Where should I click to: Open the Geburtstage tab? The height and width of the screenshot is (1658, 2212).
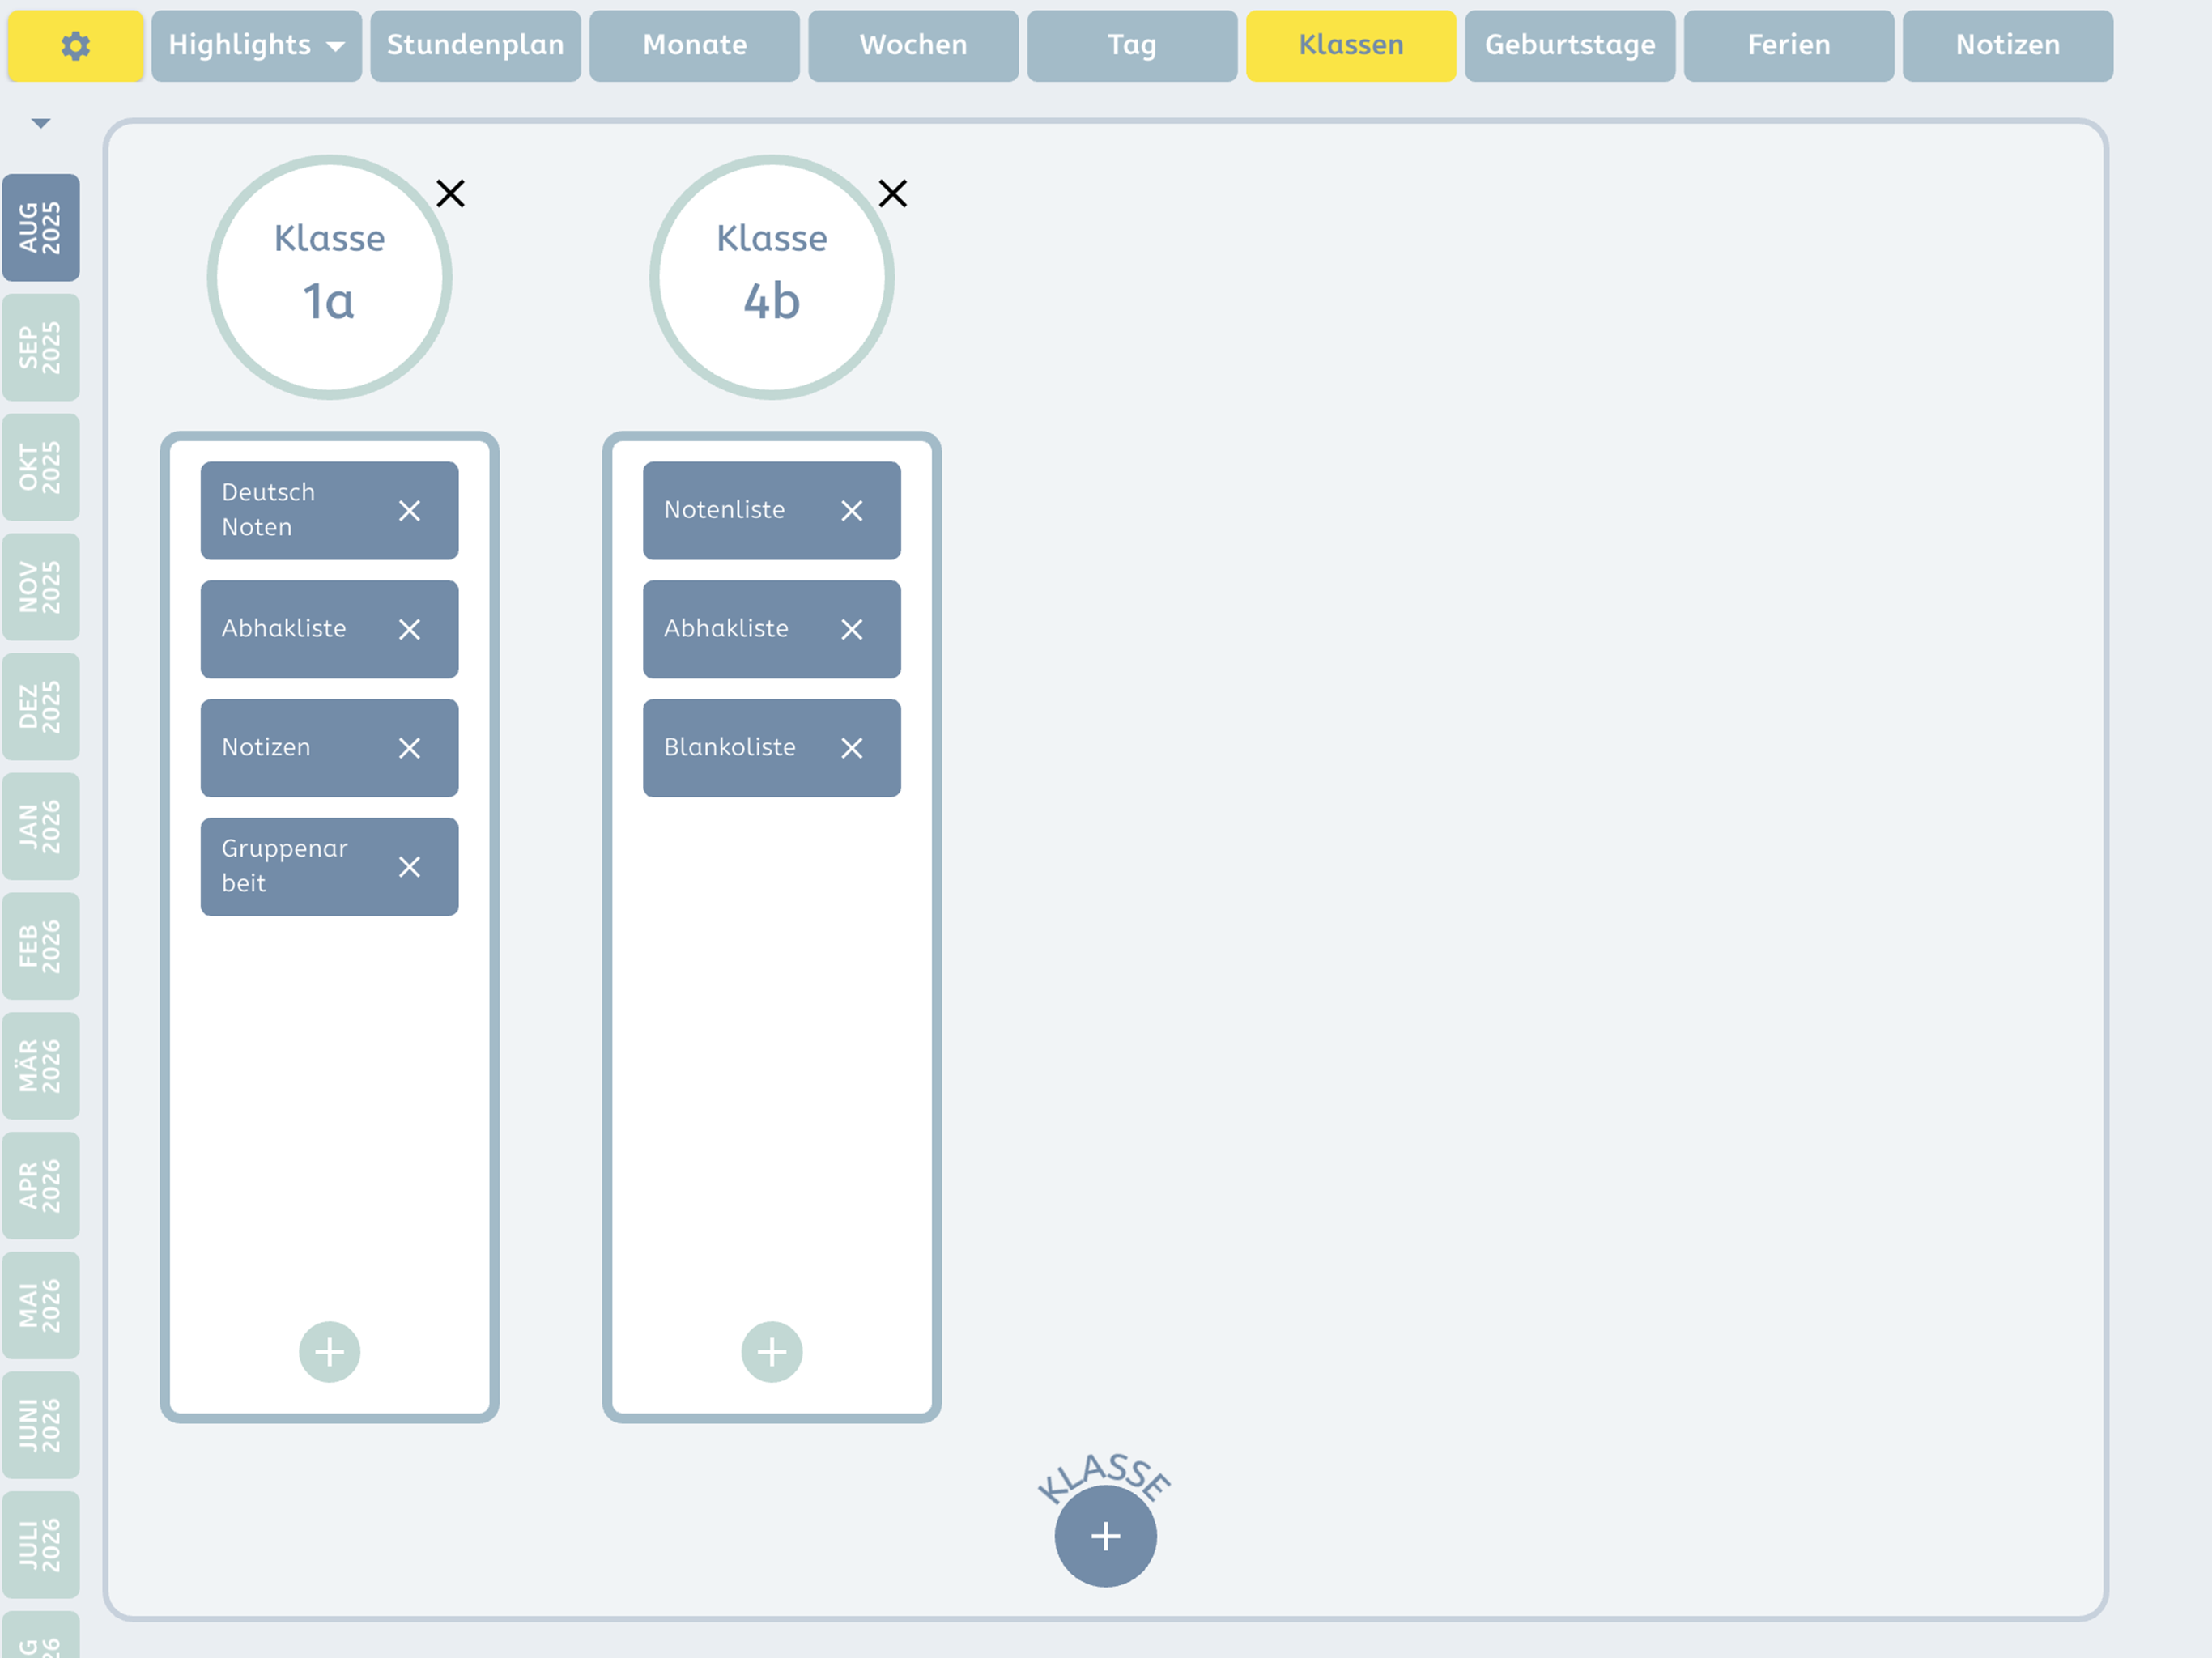coord(1570,45)
